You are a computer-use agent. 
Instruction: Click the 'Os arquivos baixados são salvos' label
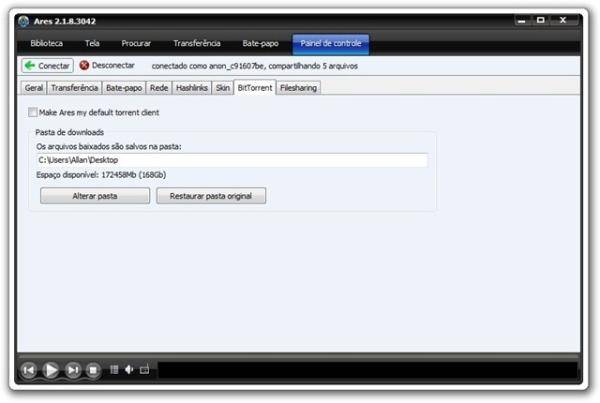109,147
